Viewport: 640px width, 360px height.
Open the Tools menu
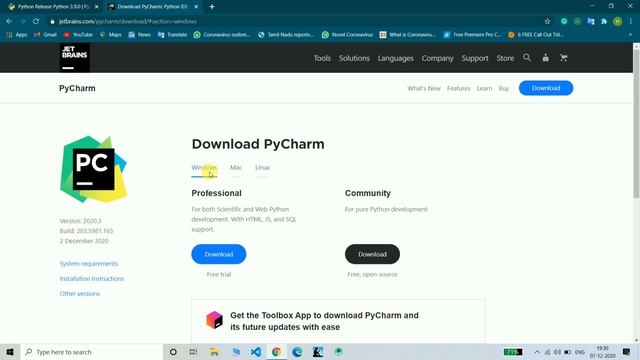tap(322, 58)
